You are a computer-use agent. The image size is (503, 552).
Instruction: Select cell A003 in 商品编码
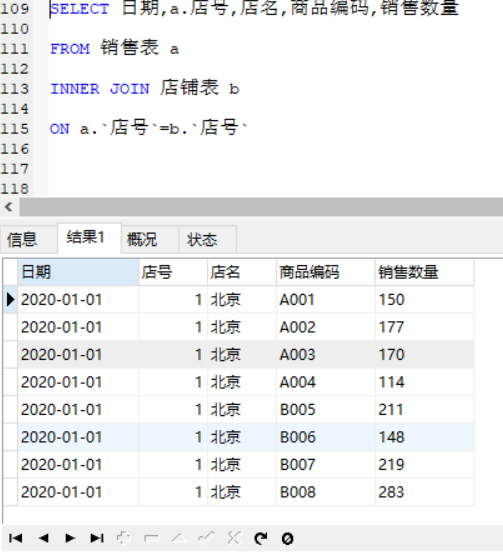326,355
